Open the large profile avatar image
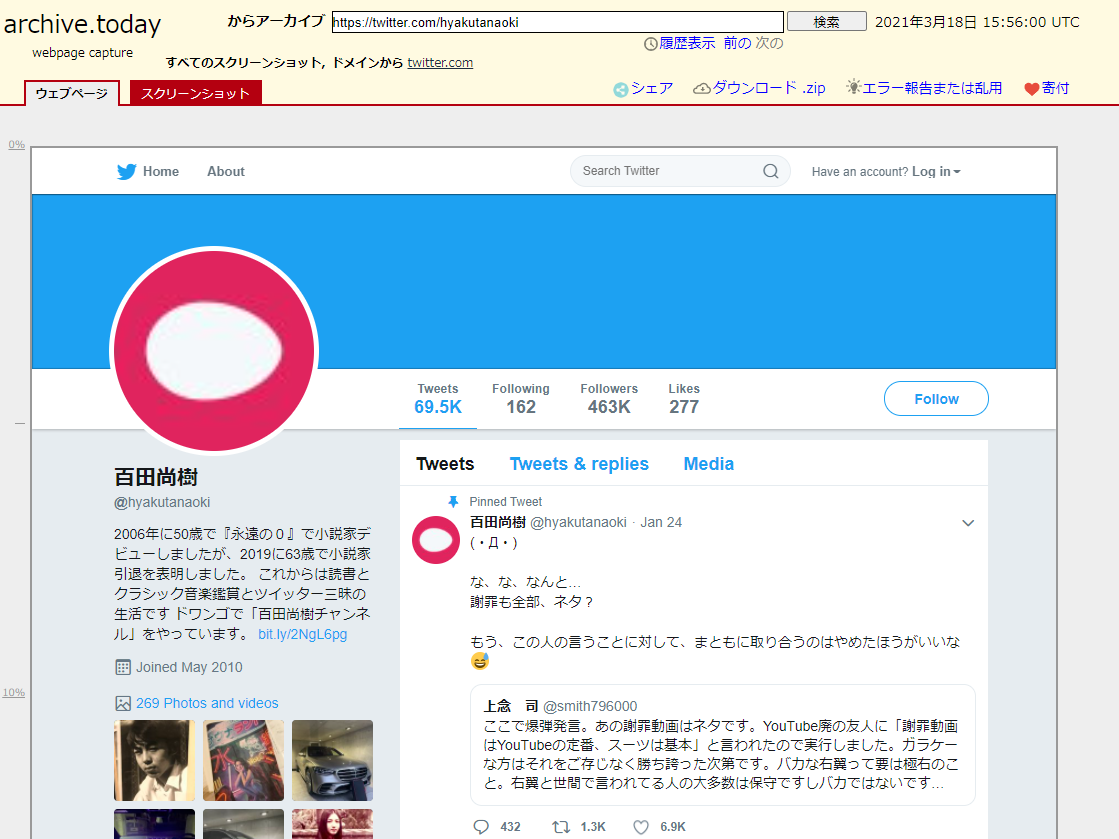This screenshot has height=839, width=1119. pos(214,350)
